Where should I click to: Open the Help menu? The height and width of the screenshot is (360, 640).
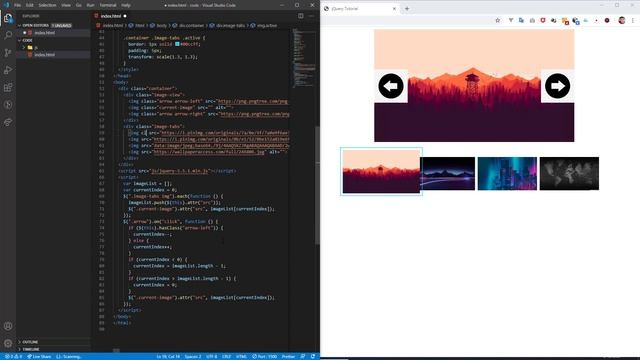(x=126, y=5)
